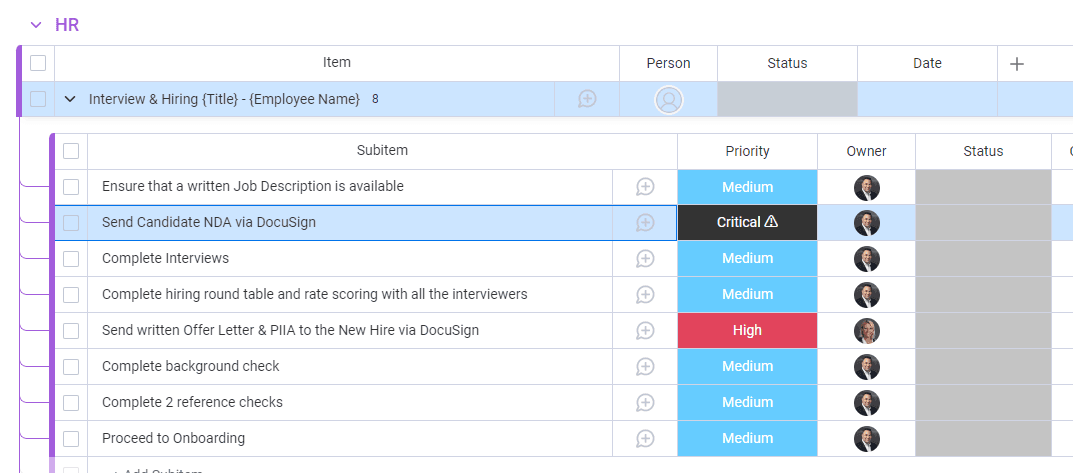The width and height of the screenshot is (1073, 473).
Task: Click Status cell for Complete Interviews subitem
Action: click(x=983, y=258)
